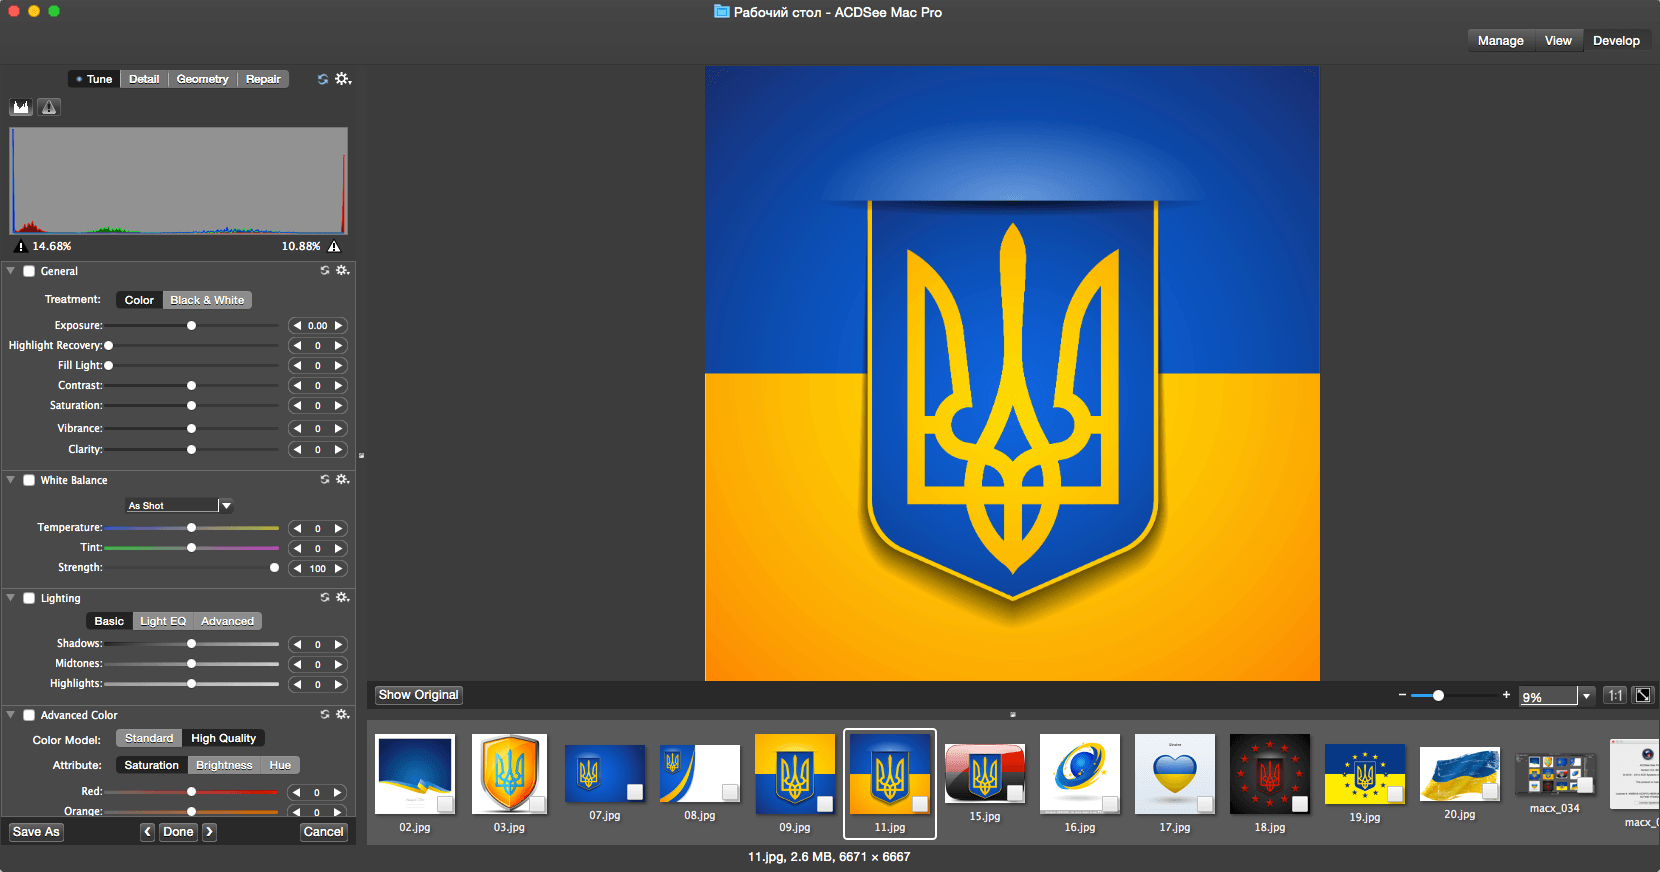Image resolution: width=1660 pixels, height=872 pixels.
Task: Open General section gear menu
Action: pyautogui.click(x=343, y=271)
